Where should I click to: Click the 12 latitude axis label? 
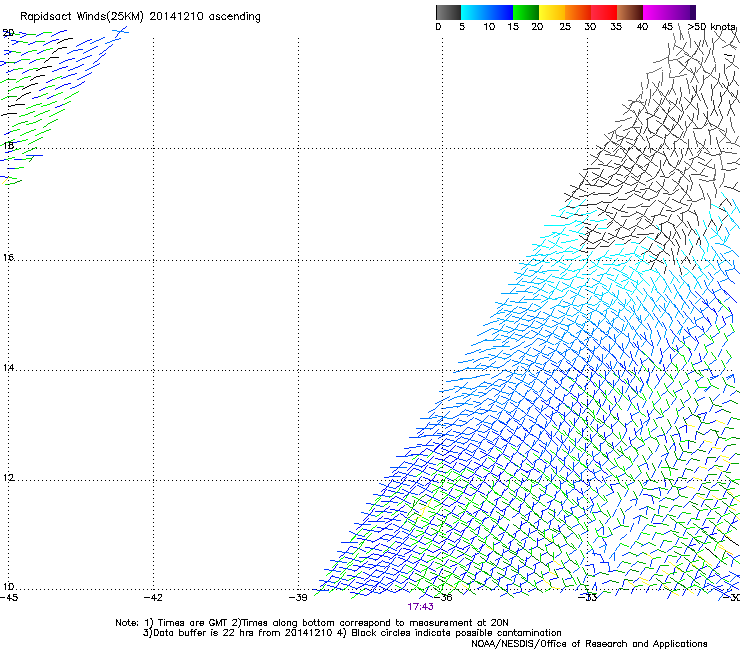coord(8,478)
